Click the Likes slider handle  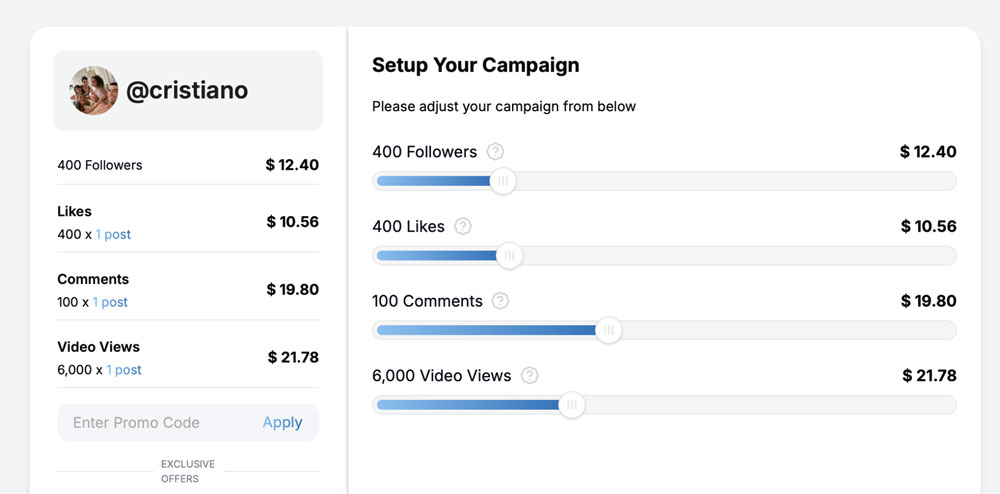click(x=509, y=256)
